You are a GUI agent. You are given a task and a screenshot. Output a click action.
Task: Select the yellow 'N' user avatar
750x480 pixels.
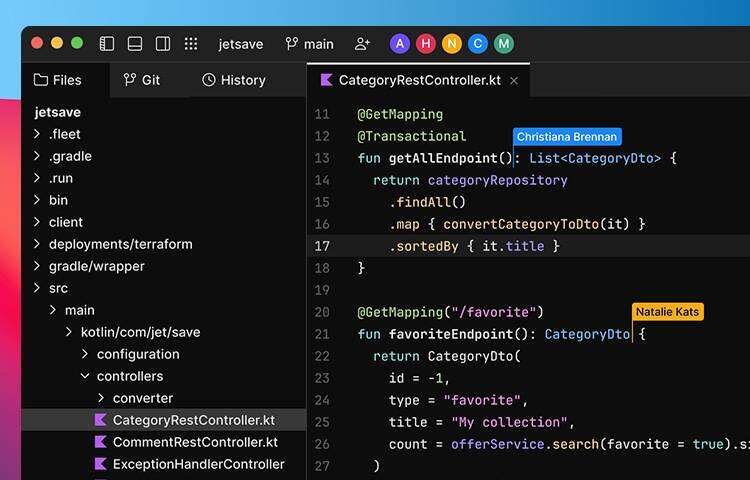pos(452,44)
